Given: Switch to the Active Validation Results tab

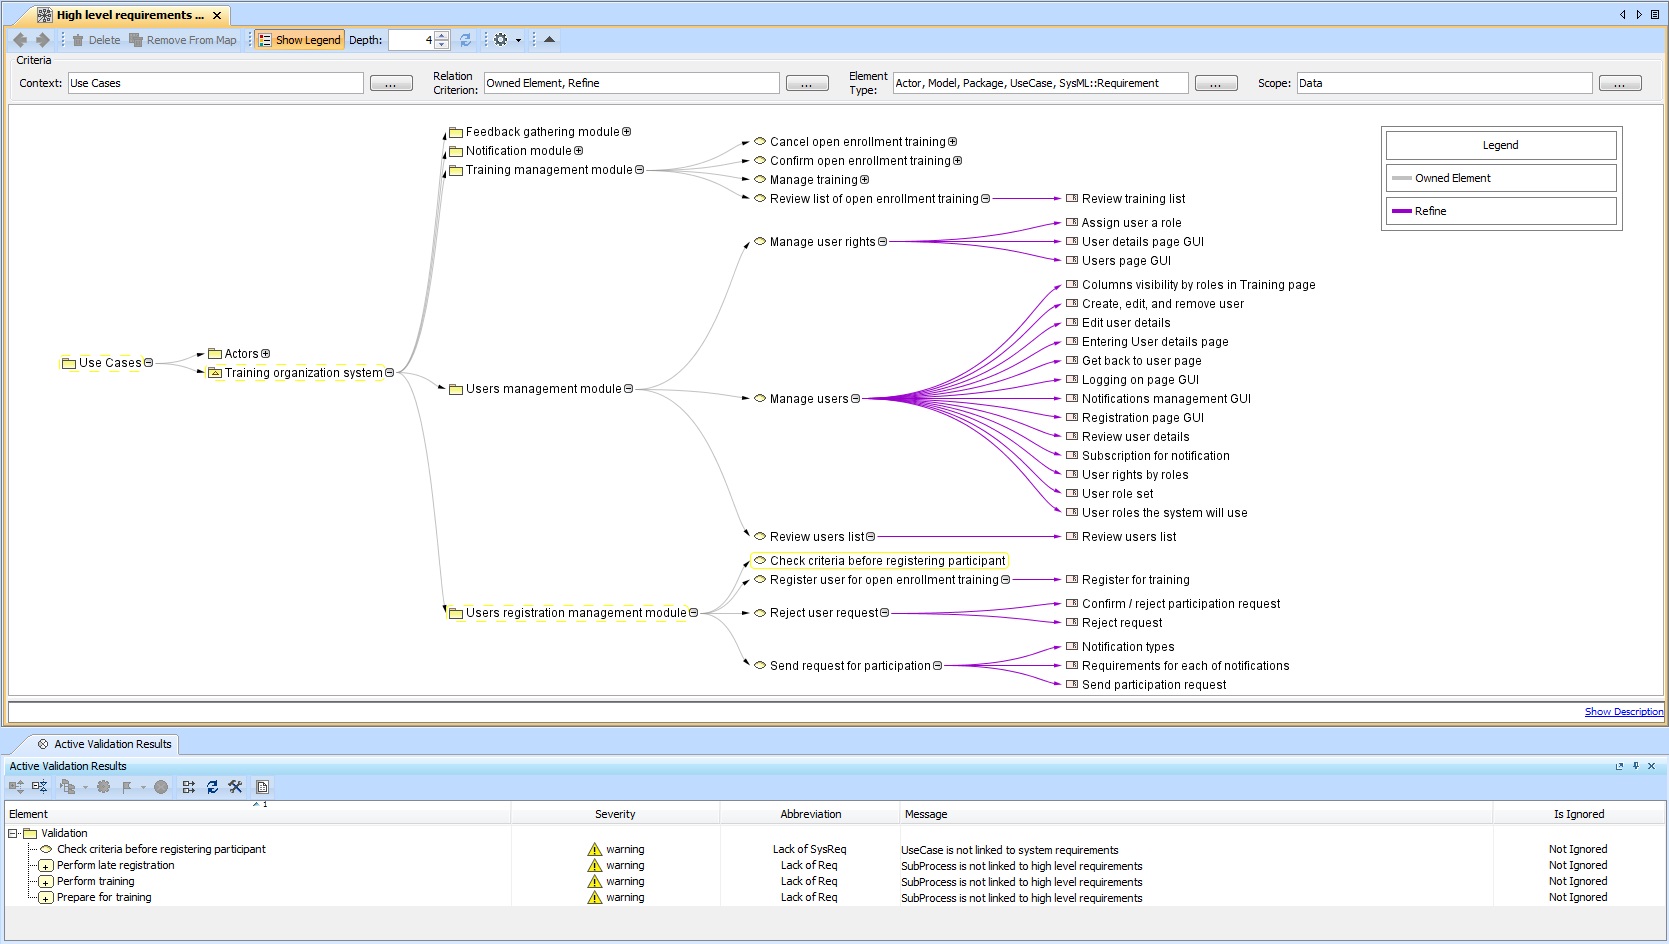Looking at the screenshot, I should pos(105,744).
